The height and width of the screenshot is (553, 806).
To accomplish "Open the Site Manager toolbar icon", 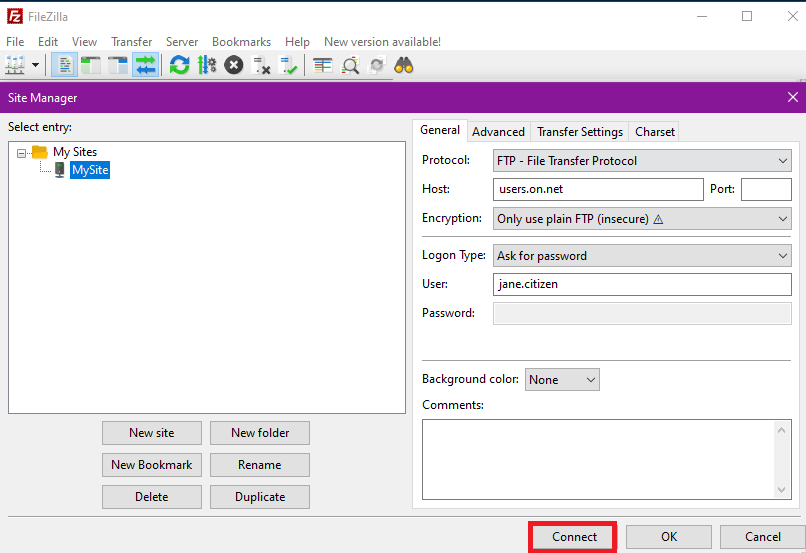I will (x=15, y=65).
